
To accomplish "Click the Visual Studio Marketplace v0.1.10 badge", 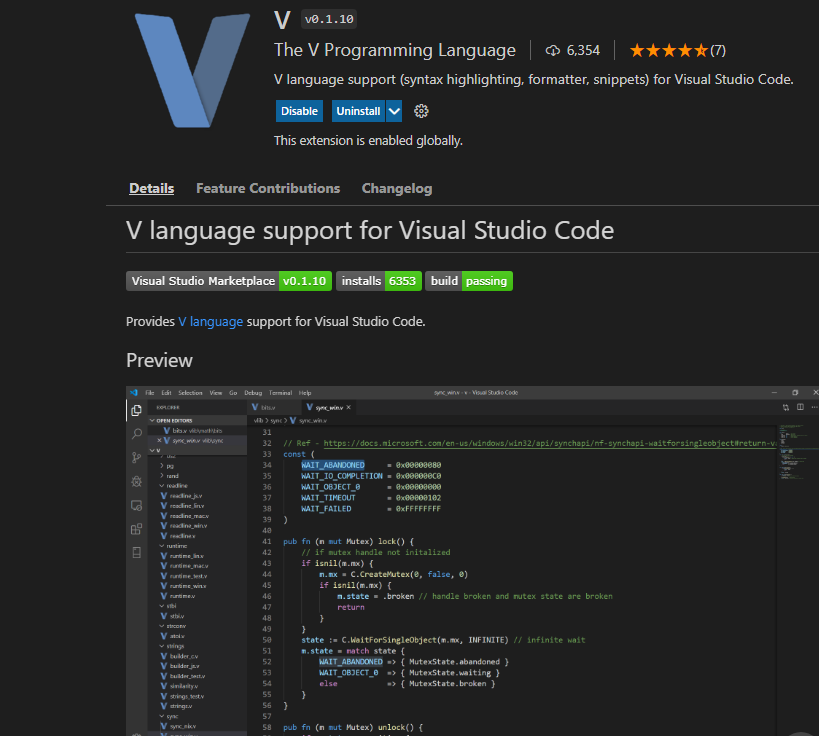I will click(229, 281).
